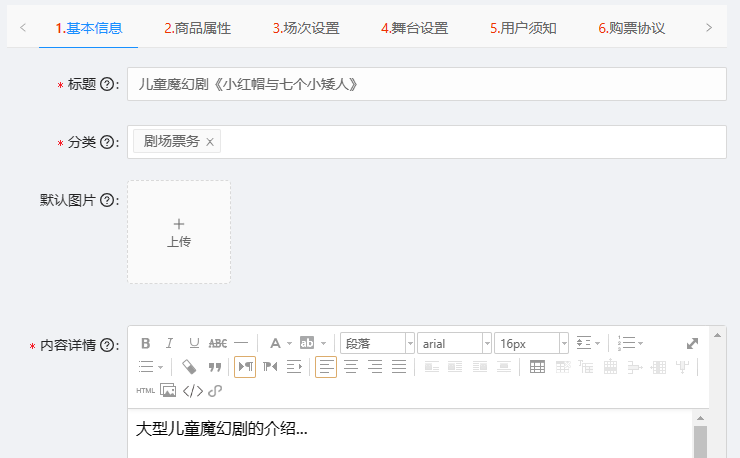Switch to the 6.购票协议 tab
This screenshot has width=740, height=458.
[632, 28]
